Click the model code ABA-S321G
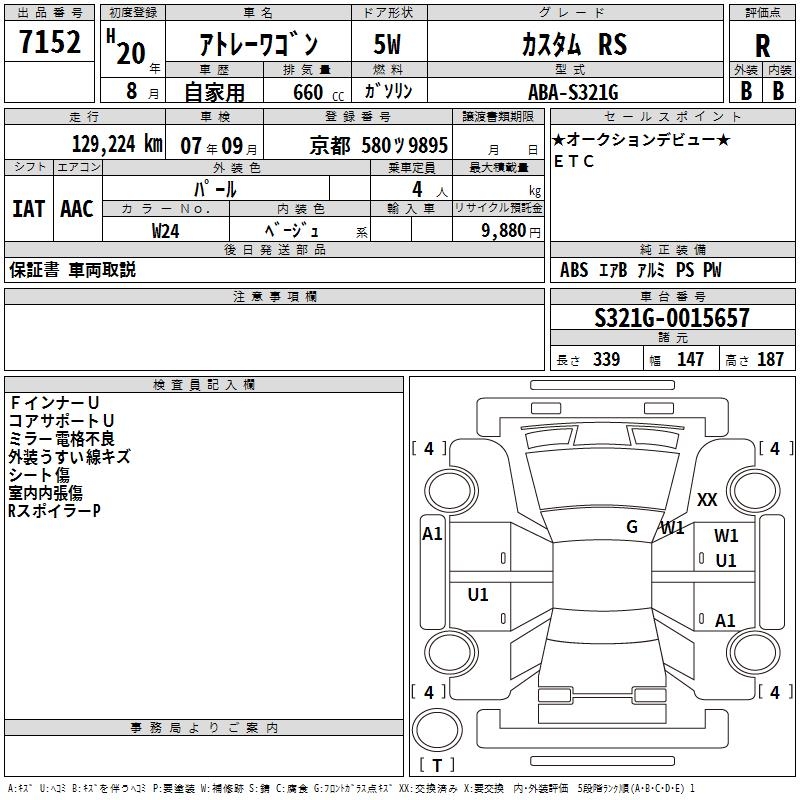The height and width of the screenshot is (800, 800). click(572, 92)
